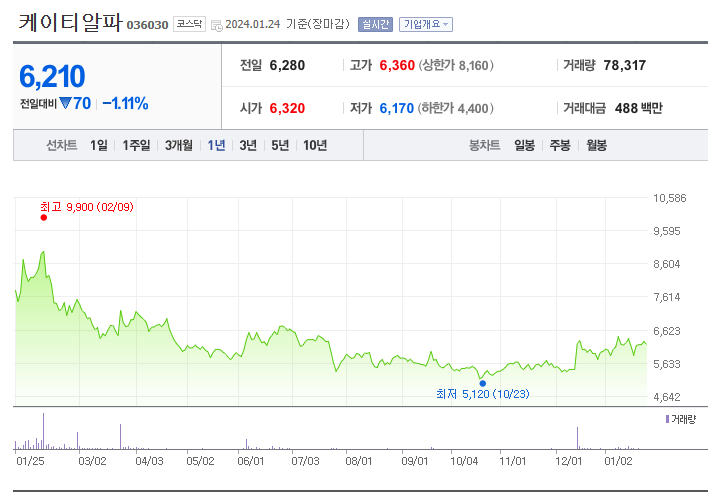Click the 상한가 8,160 text
Viewport: 708px width, 492px height.
point(456,65)
